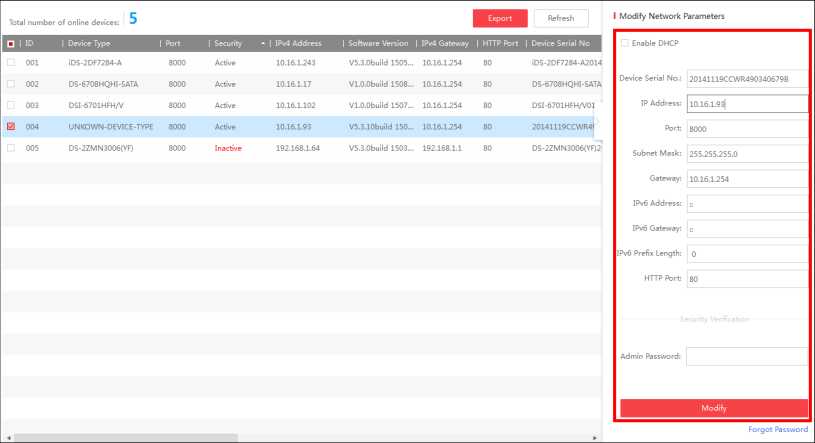Click into the IP Address field
The width and height of the screenshot is (815, 443).
pyautogui.click(x=746, y=103)
